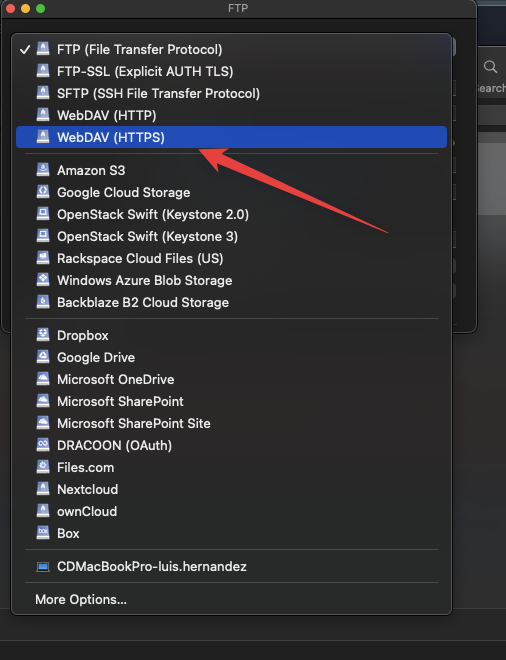
Task: Select FTP (File Transfer Protocol) menu entry
Action: tap(231, 50)
